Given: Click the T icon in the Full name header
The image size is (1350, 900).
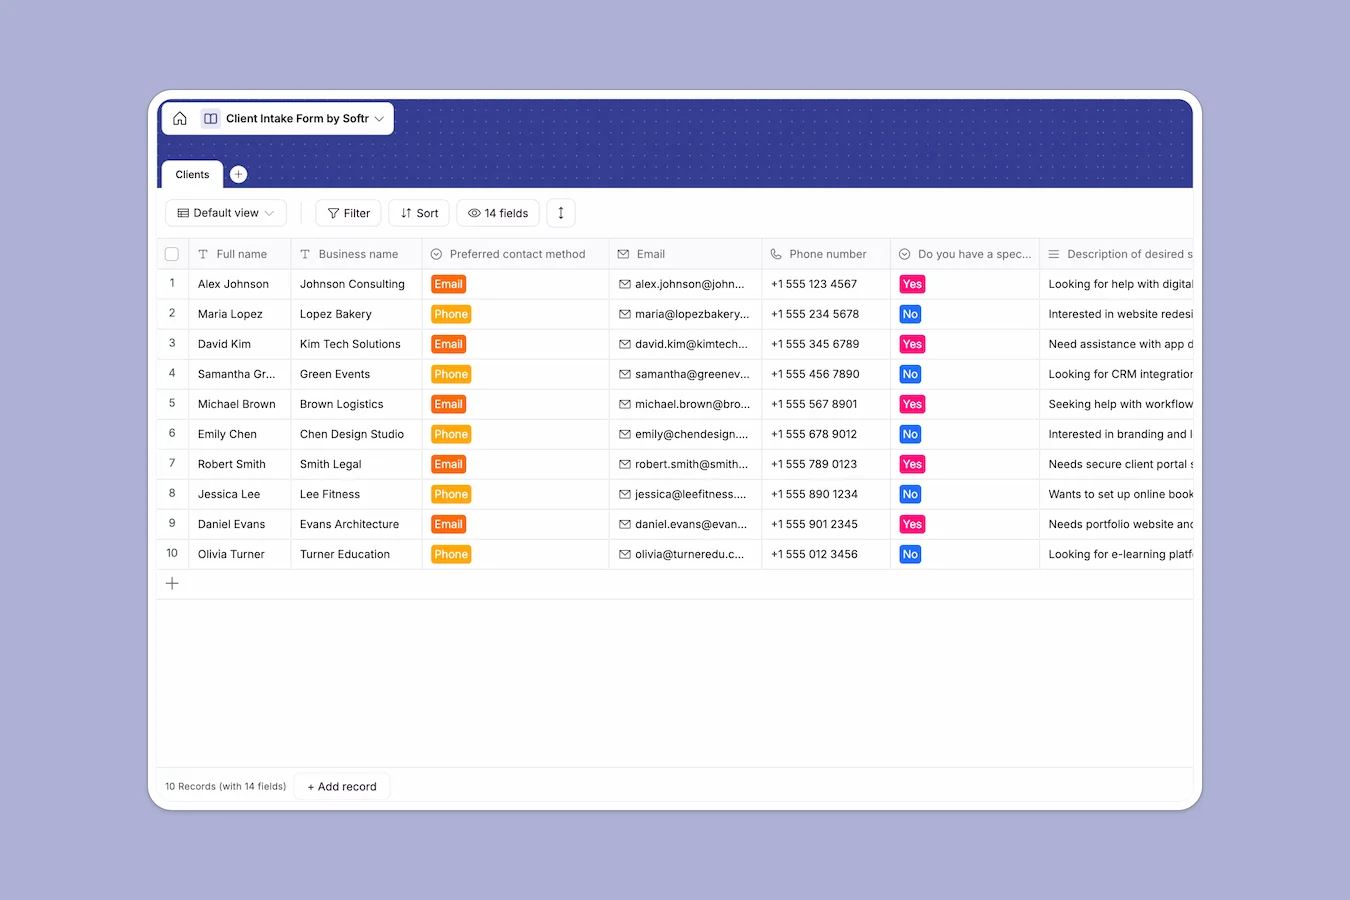Looking at the screenshot, I should 203,253.
